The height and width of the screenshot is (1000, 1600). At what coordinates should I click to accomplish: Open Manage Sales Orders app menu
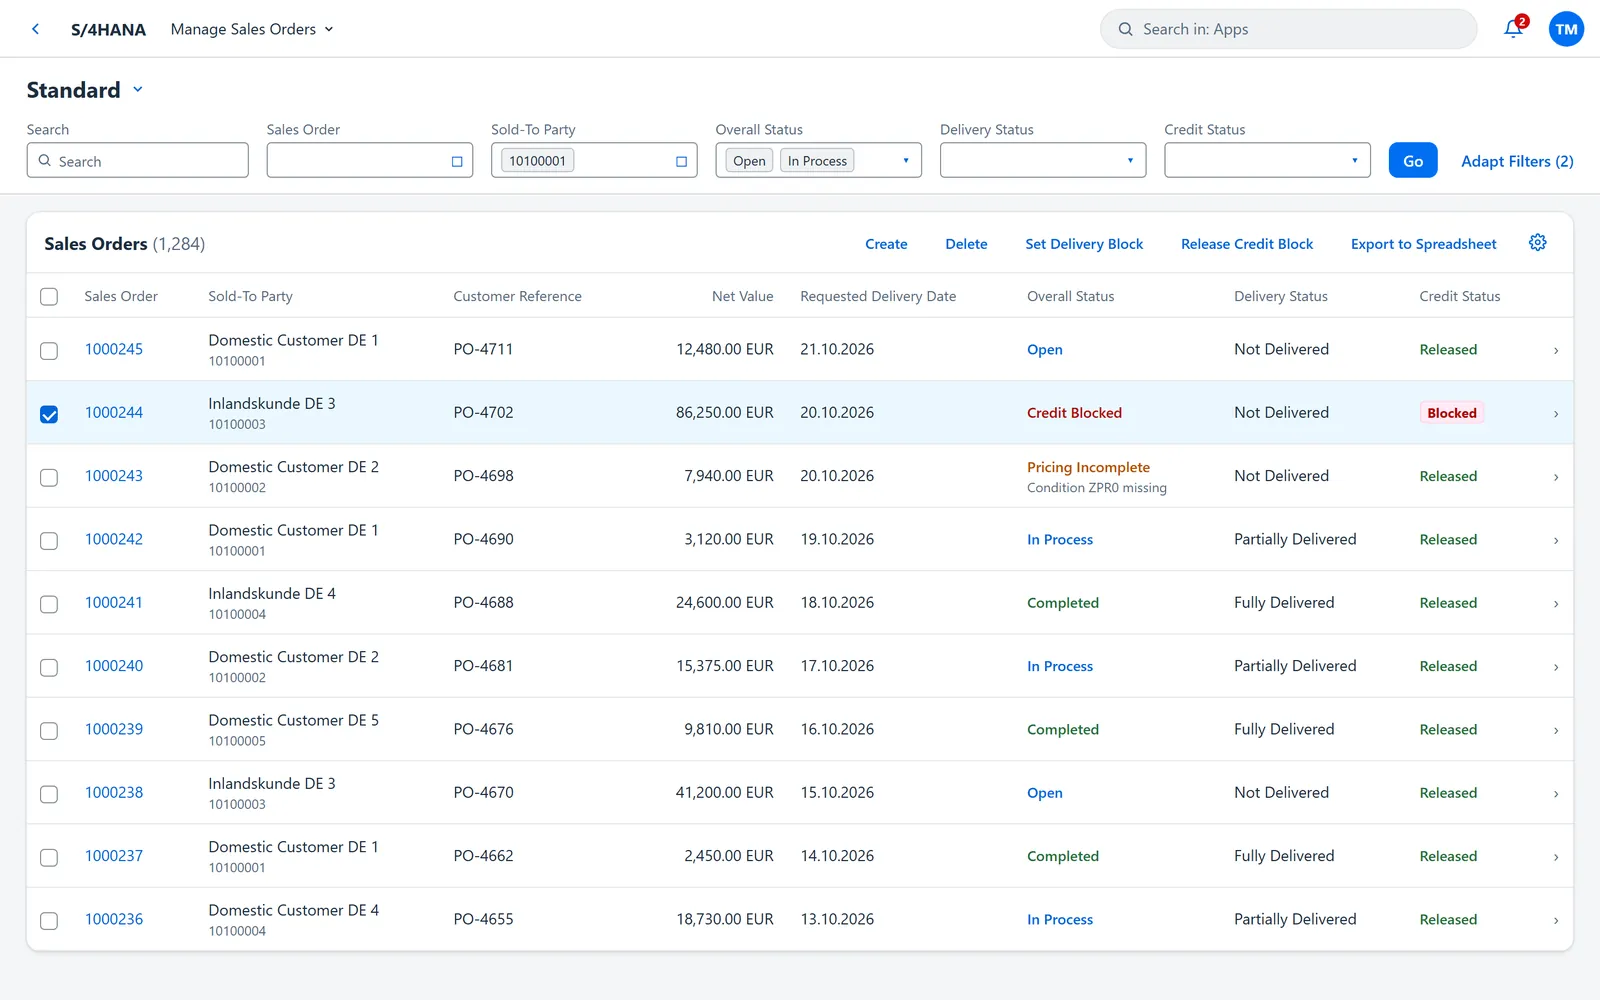point(252,29)
